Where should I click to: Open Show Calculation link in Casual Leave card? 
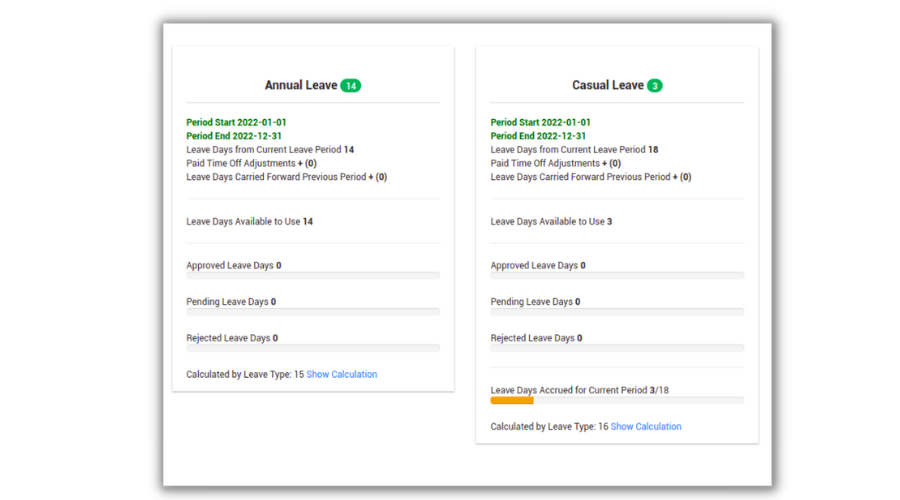pos(646,427)
